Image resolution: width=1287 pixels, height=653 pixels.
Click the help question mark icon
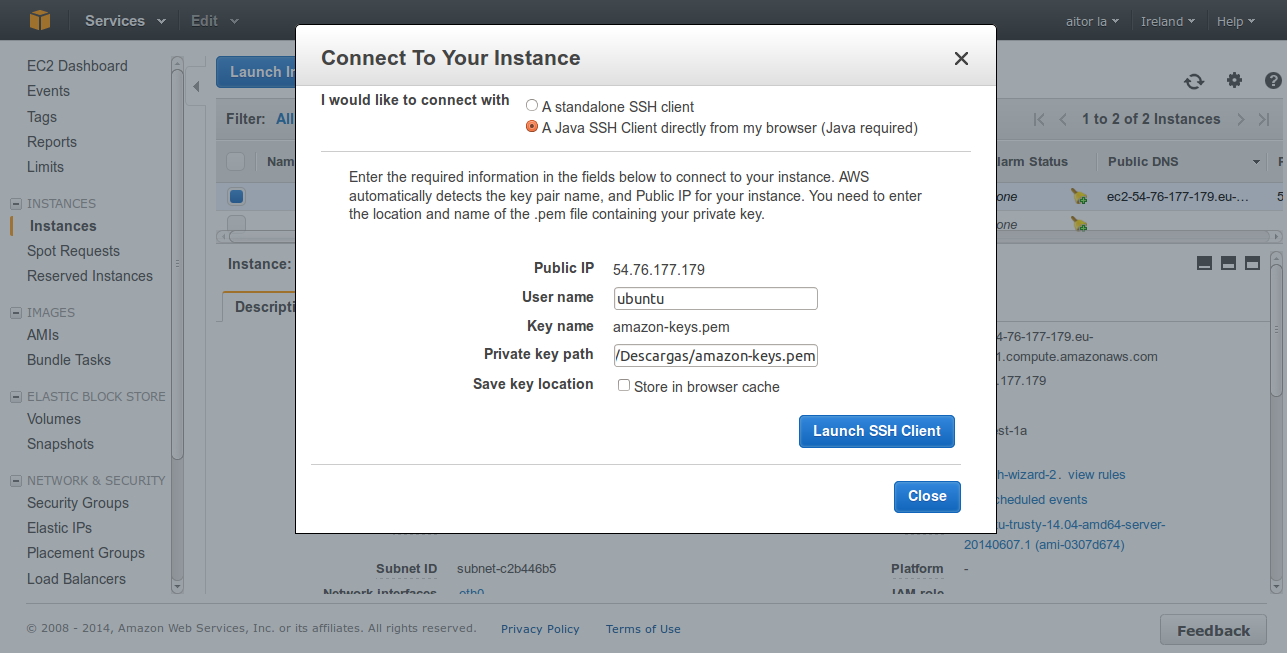1273,81
